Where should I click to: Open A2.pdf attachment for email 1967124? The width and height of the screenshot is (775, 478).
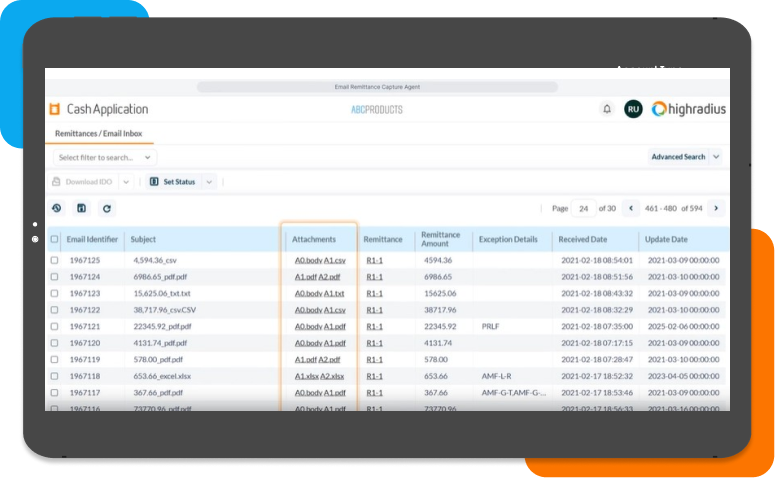(x=329, y=277)
